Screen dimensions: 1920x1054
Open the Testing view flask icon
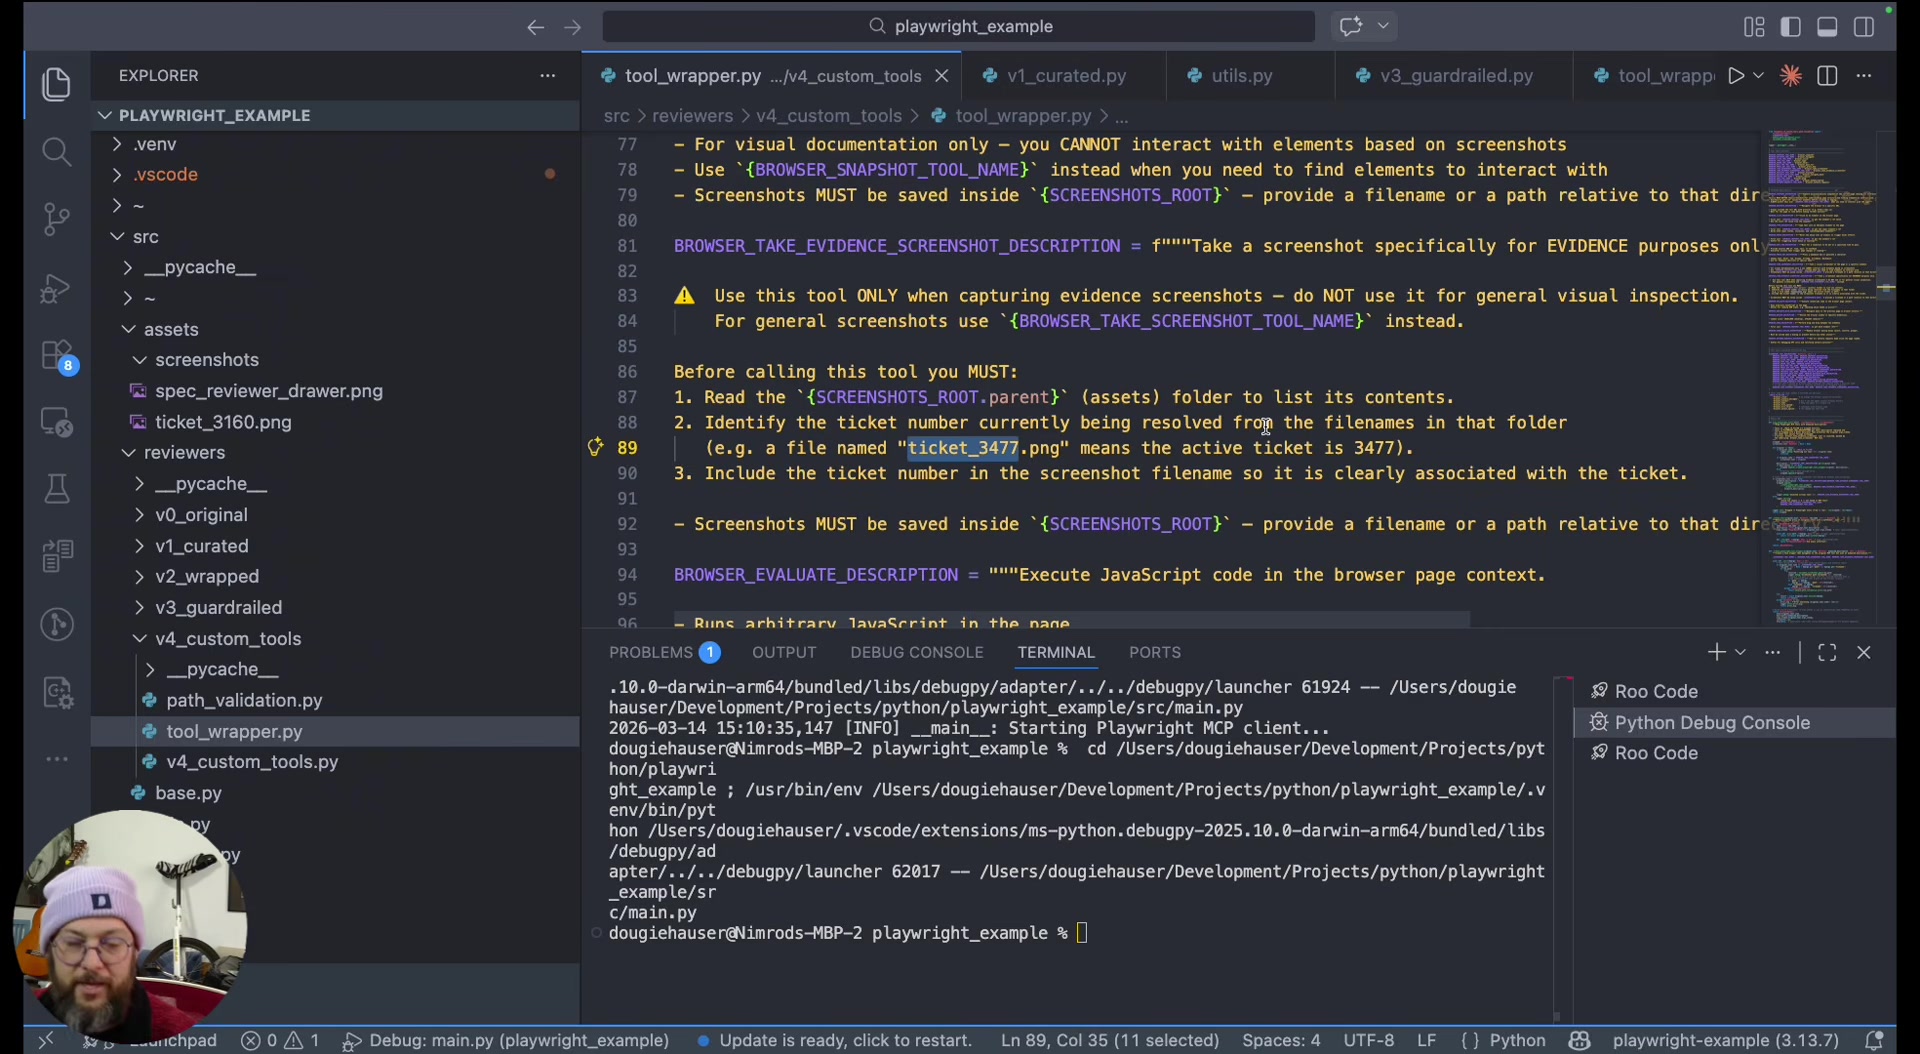(x=56, y=488)
